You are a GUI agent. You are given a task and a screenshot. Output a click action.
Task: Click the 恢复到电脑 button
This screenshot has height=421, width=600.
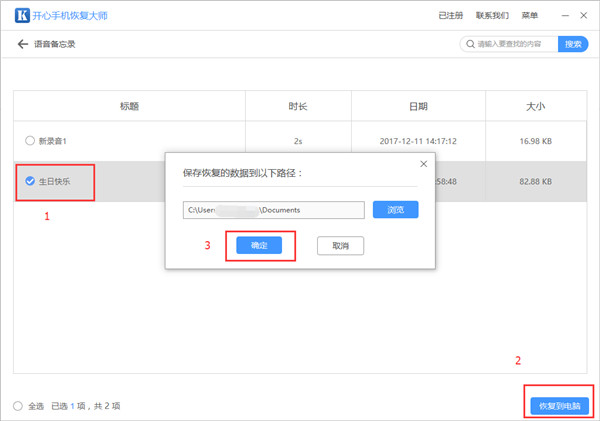559,405
